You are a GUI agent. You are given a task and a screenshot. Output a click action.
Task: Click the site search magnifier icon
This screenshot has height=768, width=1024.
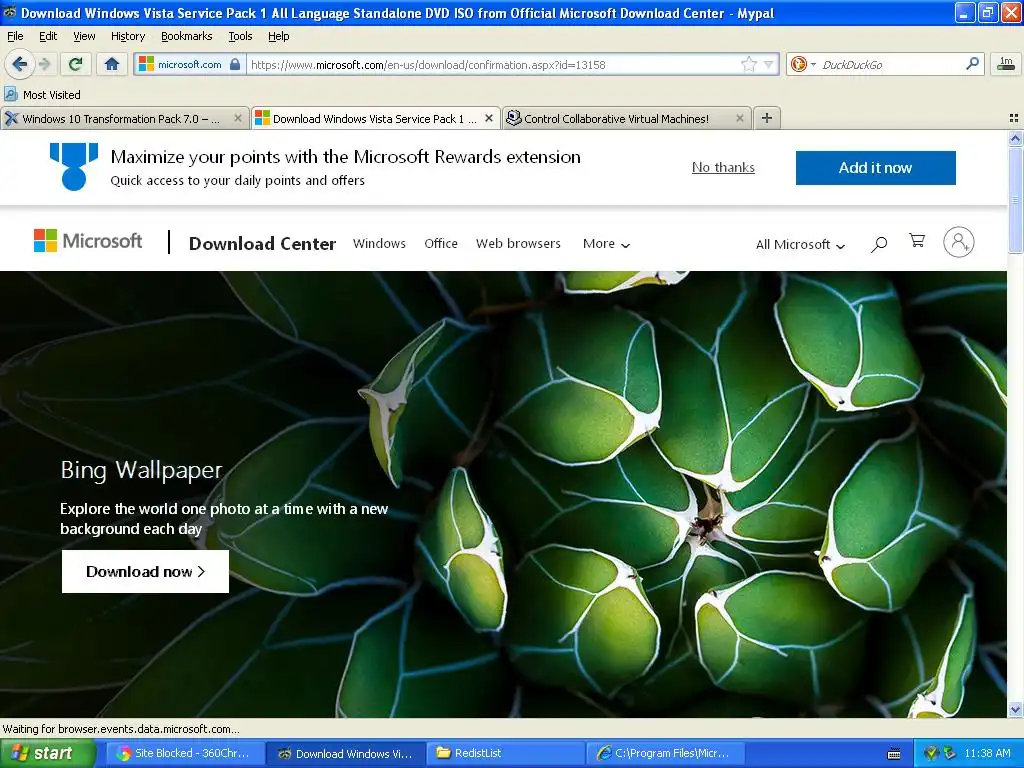[x=879, y=244]
